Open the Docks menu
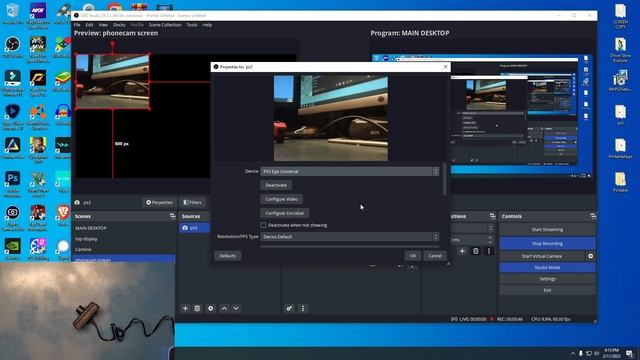This screenshot has width=640, height=360. pos(119,25)
